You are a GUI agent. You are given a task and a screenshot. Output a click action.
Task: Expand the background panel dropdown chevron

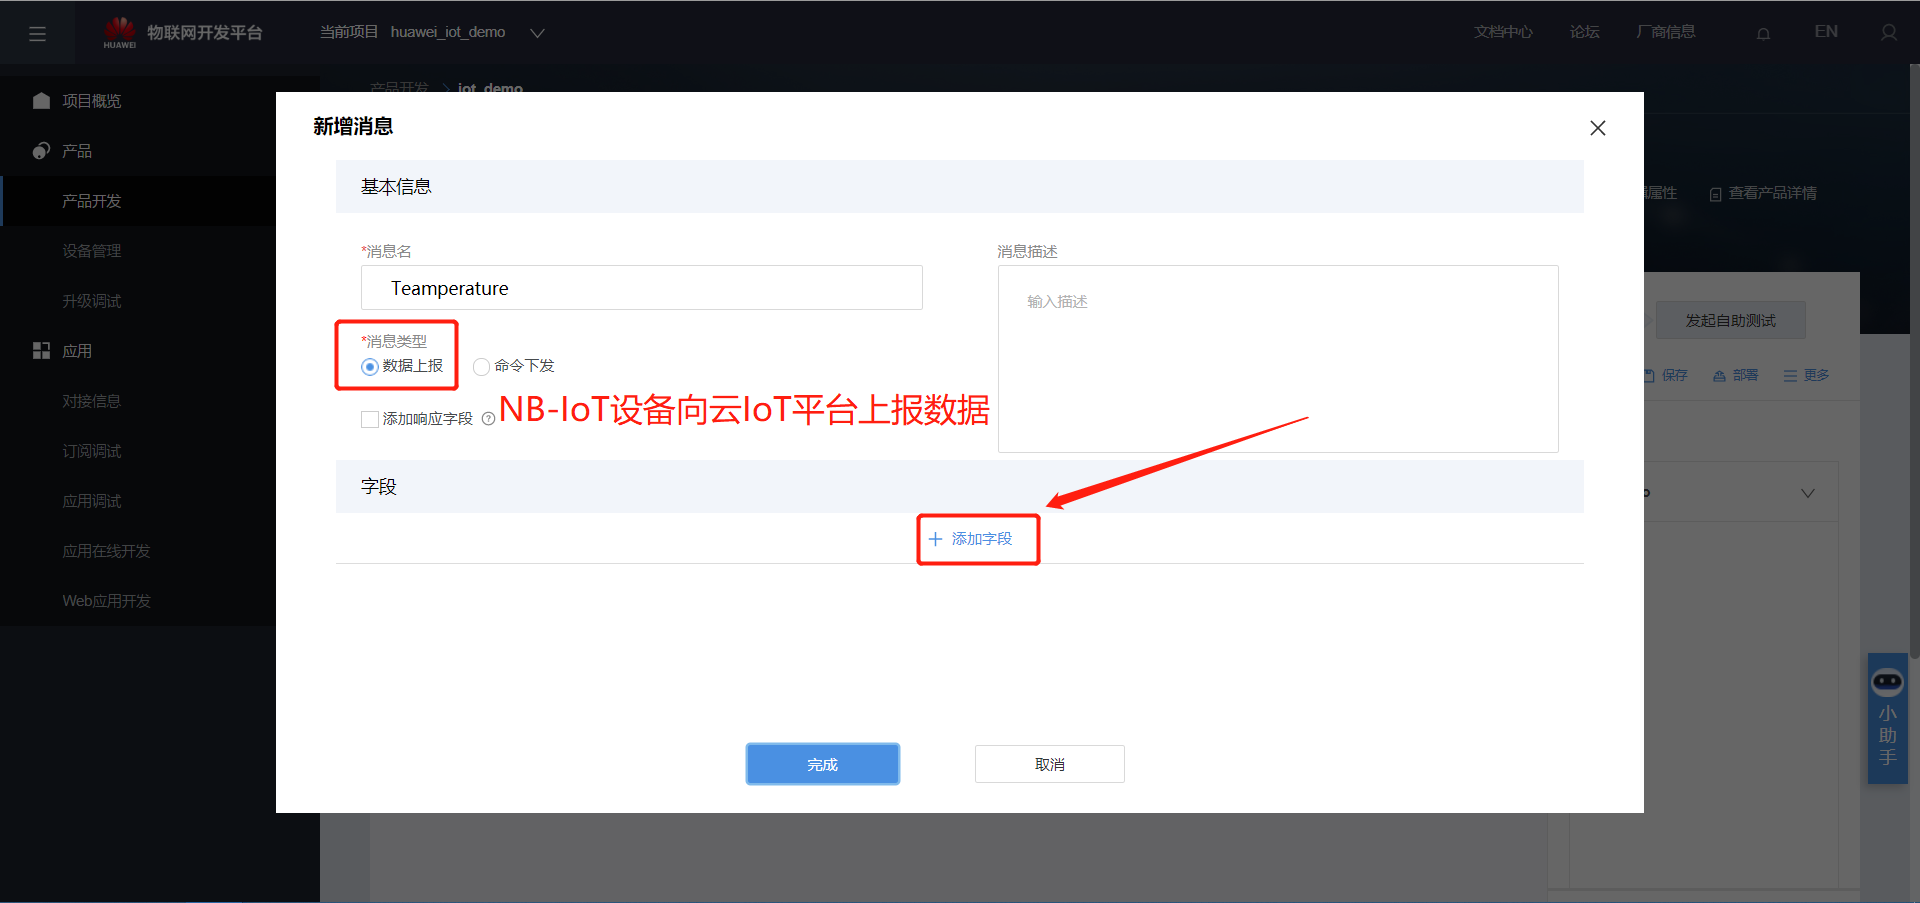pos(1808,493)
